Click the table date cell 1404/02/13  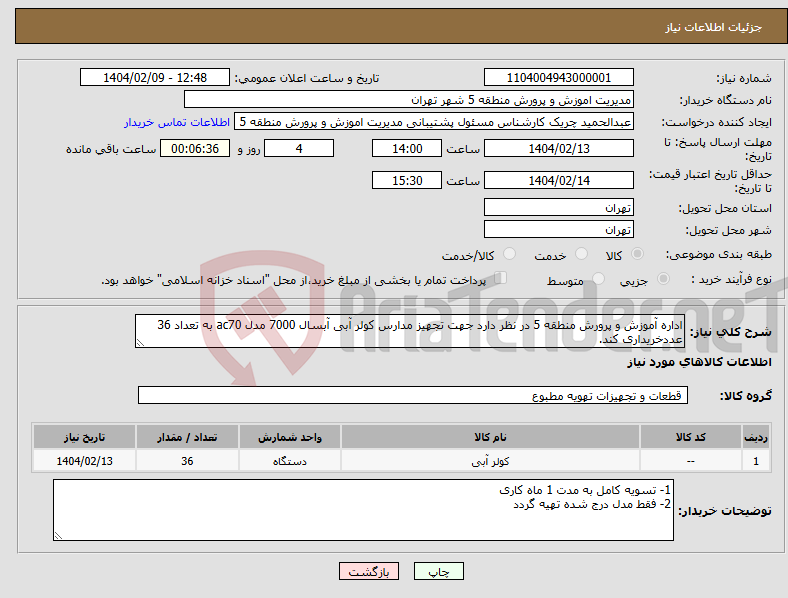(x=84, y=461)
